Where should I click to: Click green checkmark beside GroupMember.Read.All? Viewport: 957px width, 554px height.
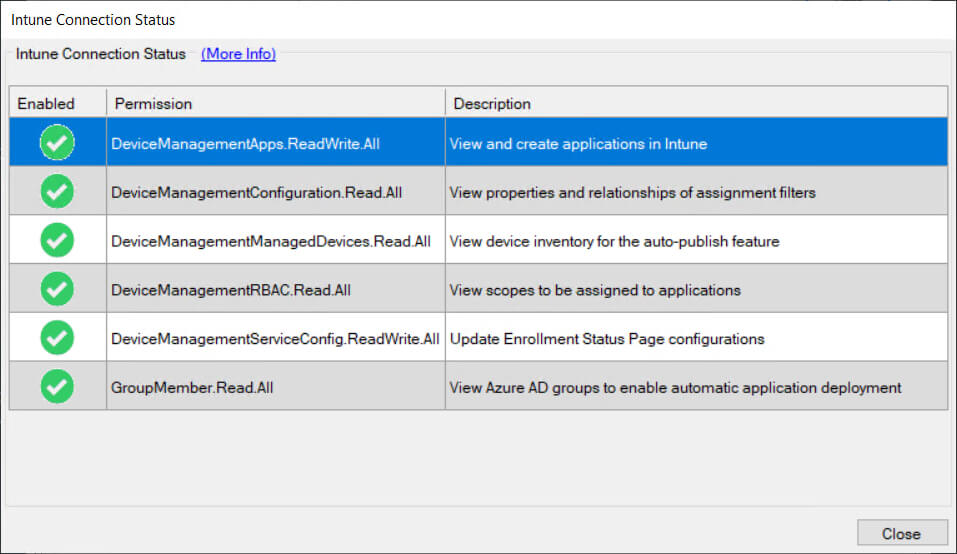(57, 387)
